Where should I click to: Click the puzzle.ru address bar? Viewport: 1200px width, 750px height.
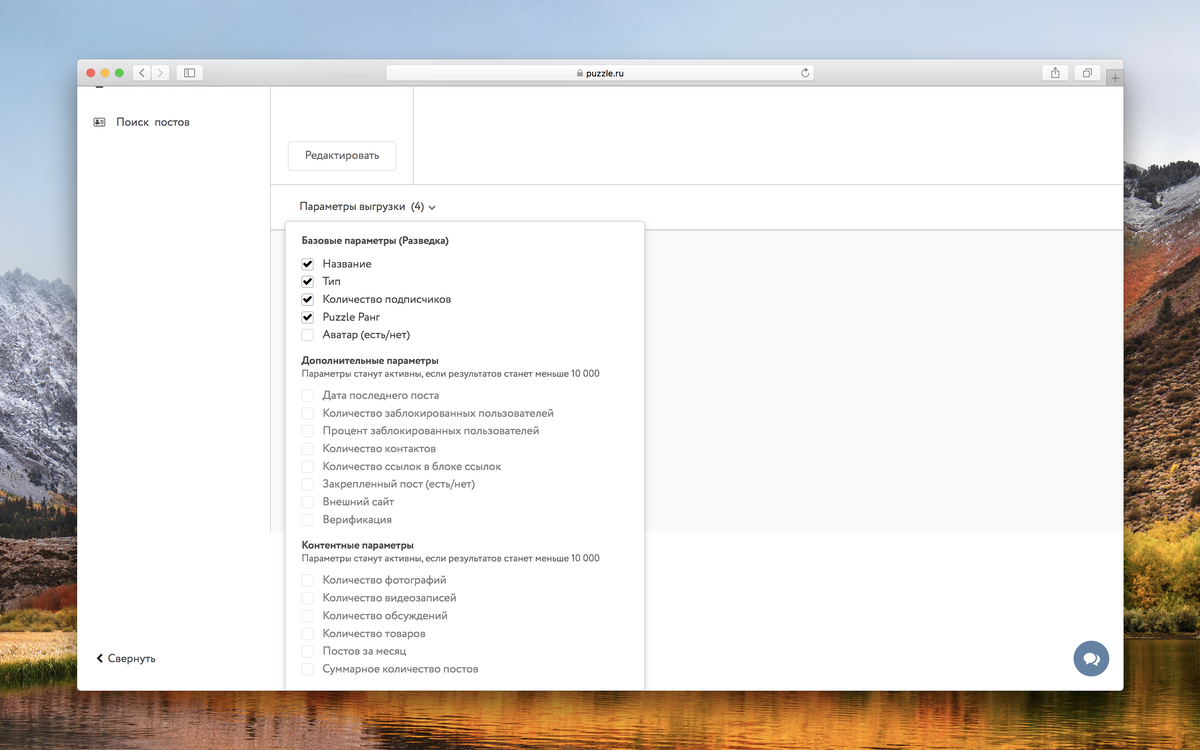pos(600,73)
